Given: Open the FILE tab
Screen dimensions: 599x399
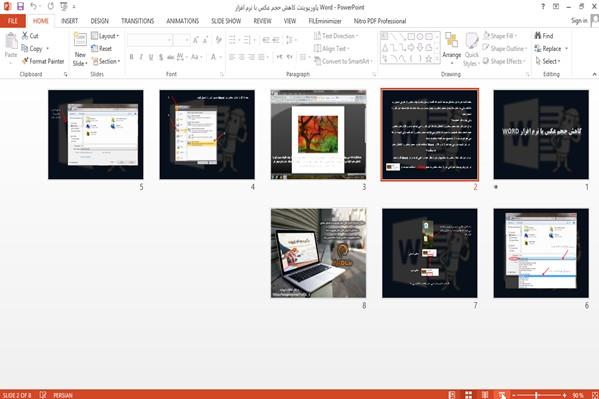Looking at the screenshot, I should [13, 21].
